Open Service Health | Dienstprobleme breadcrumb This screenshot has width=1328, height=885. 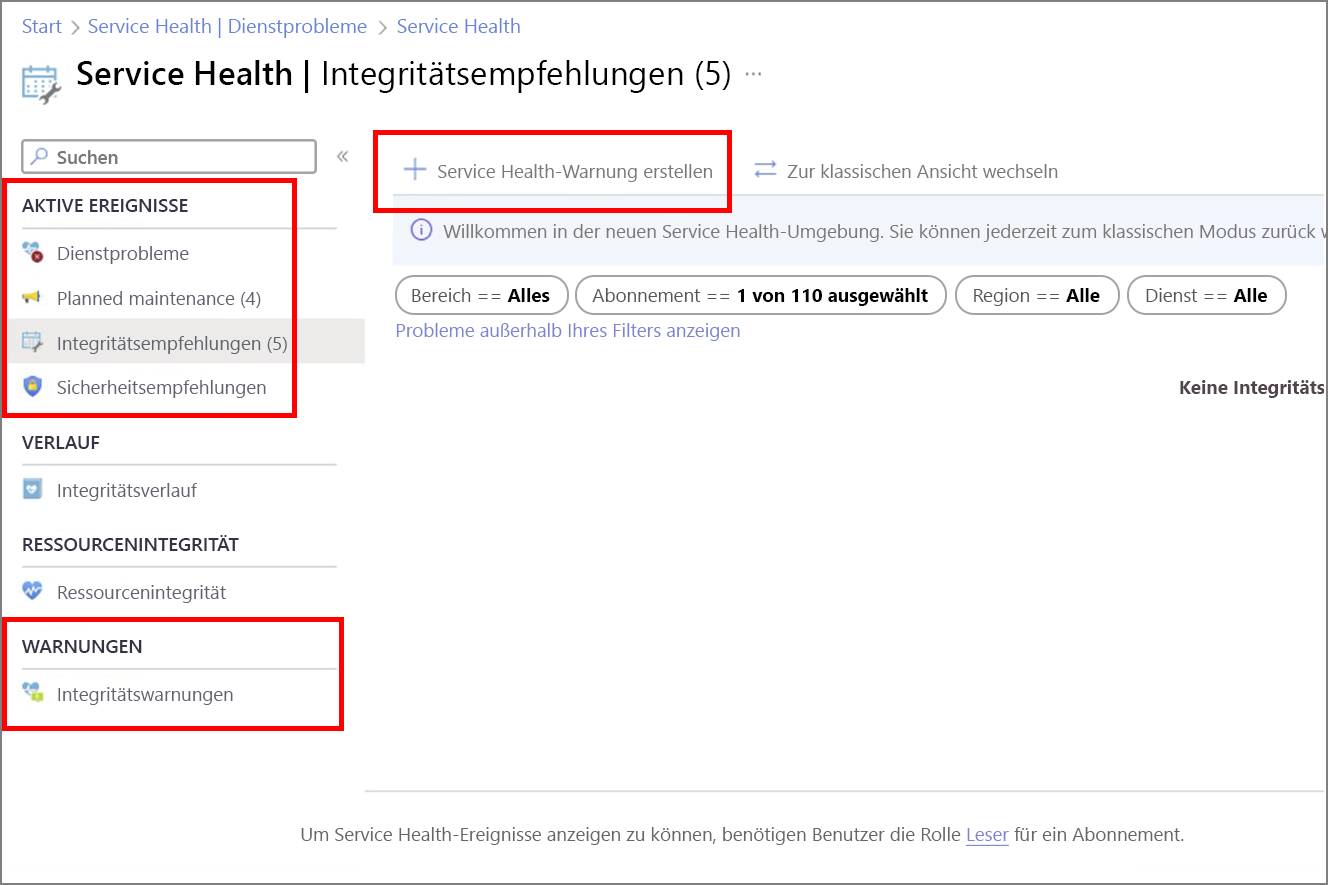click(x=227, y=26)
